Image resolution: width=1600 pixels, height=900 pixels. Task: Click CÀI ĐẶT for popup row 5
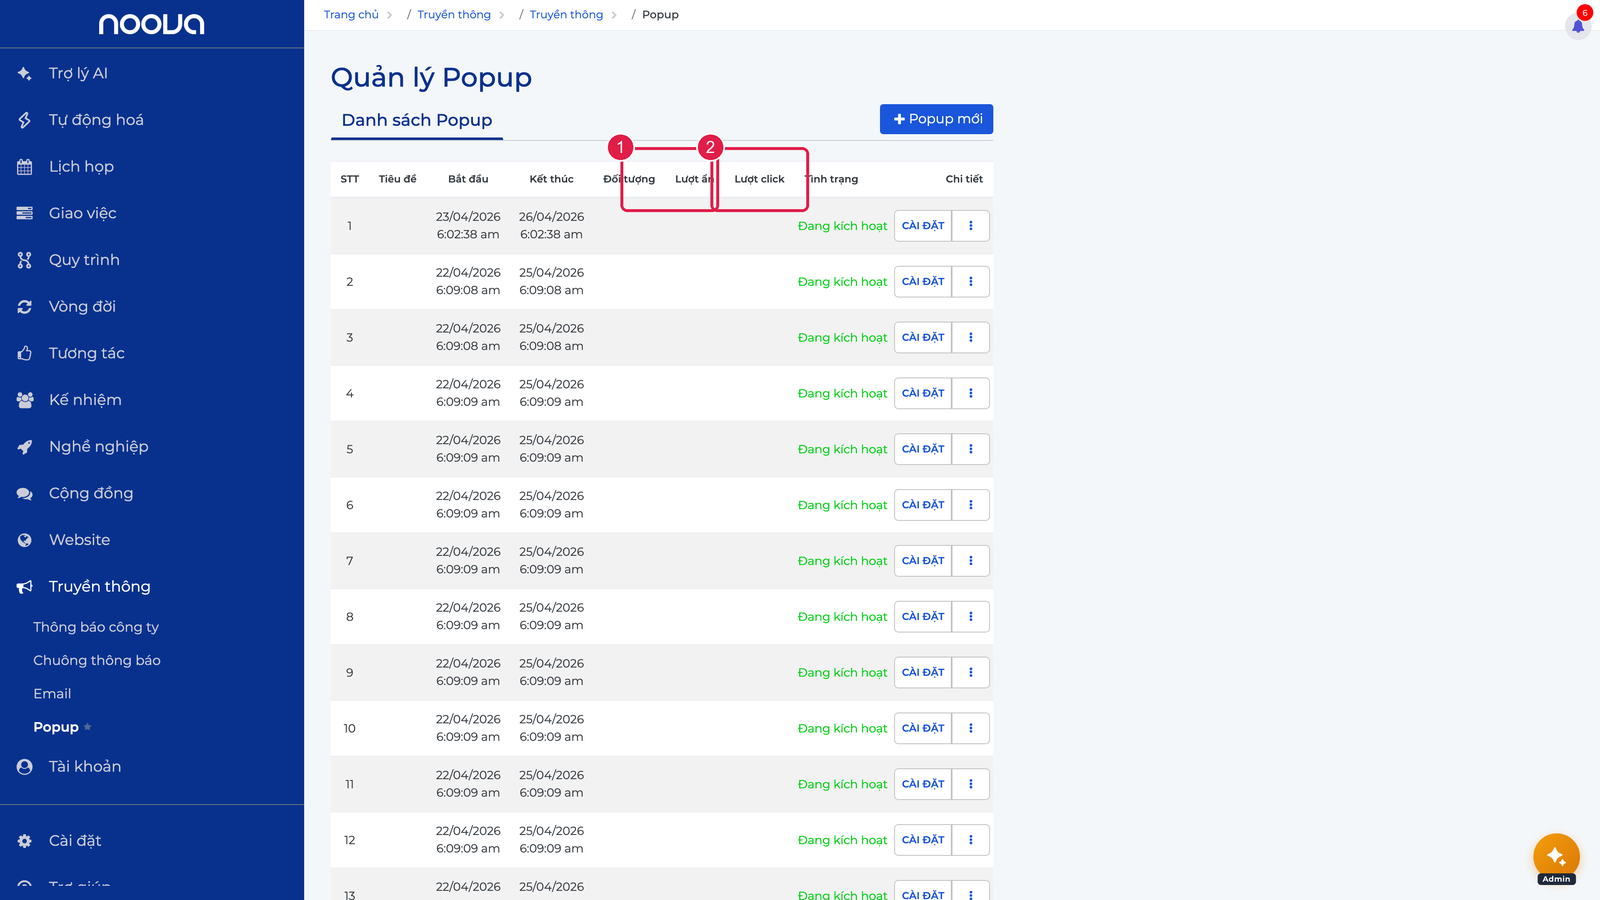pyautogui.click(x=923, y=449)
